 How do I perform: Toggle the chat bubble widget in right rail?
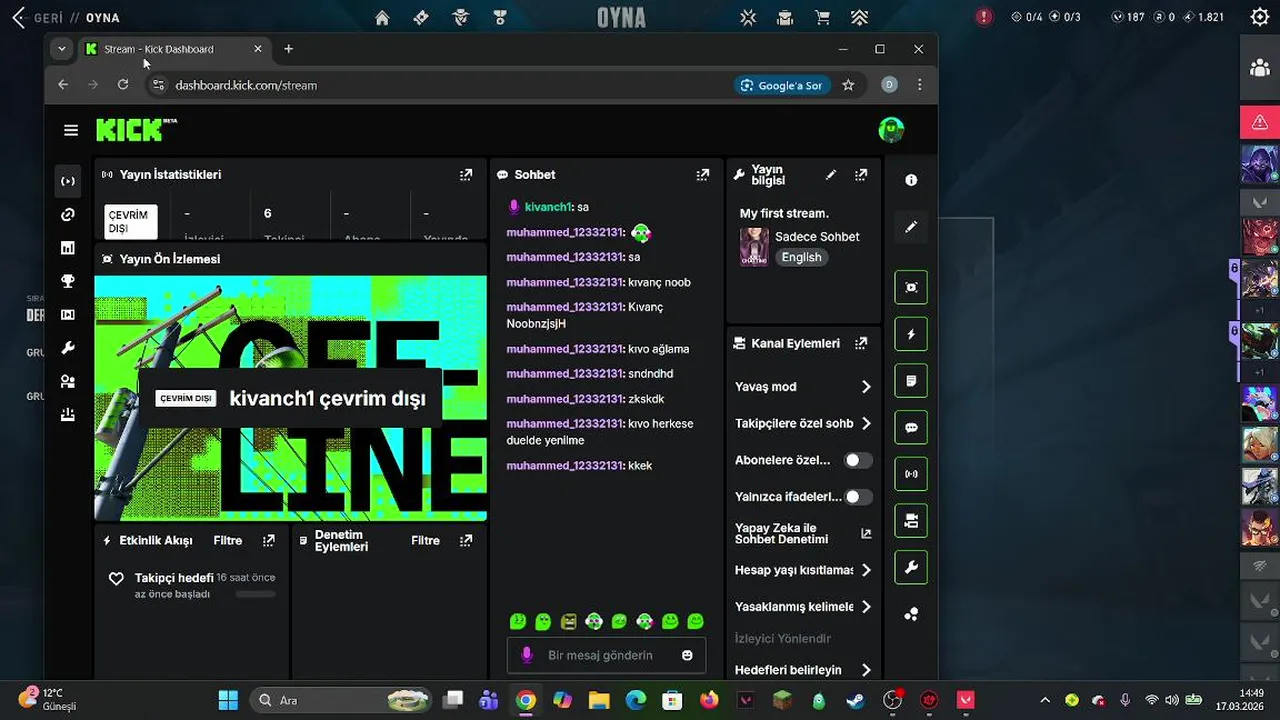tap(911, 427)
